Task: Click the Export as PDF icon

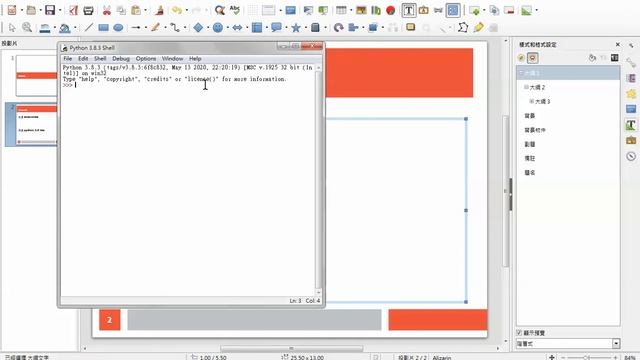Action: [73, 10]
